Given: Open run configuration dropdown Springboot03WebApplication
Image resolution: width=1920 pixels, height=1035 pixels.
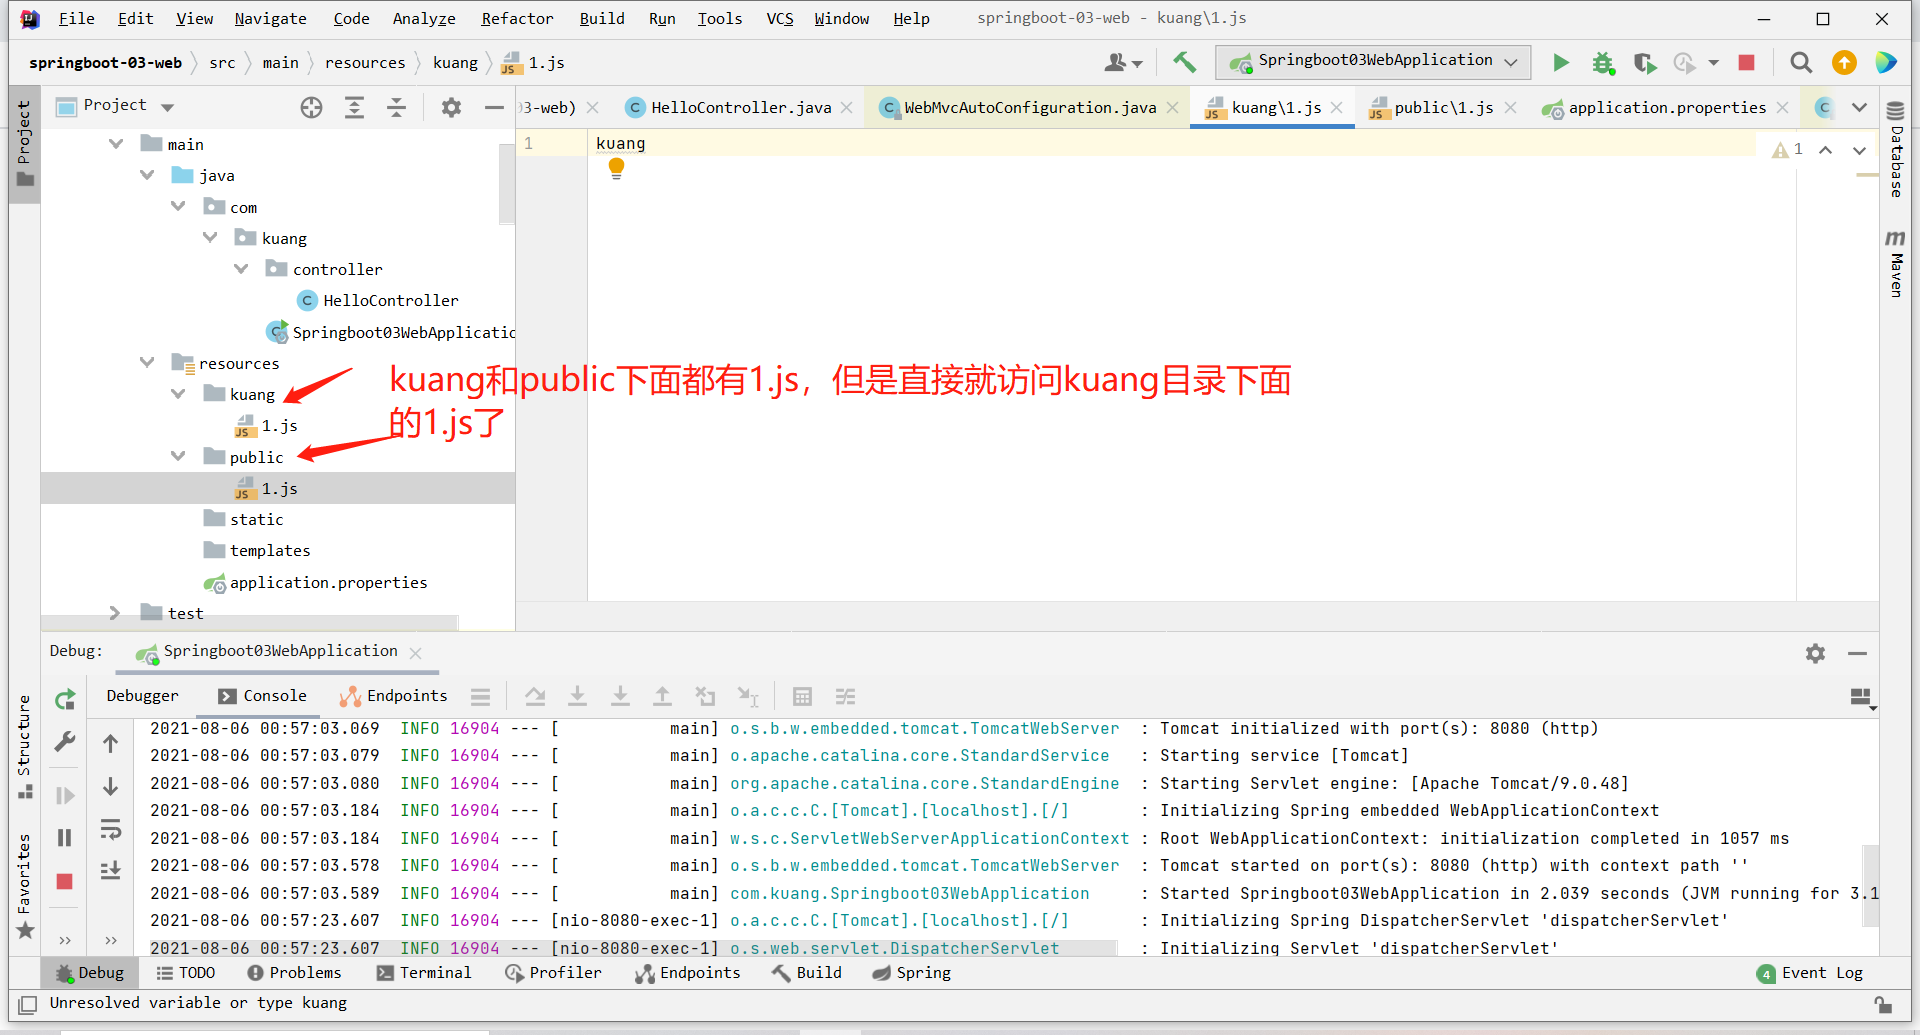Looking at the screenshot, I should tap(1373, 61).
